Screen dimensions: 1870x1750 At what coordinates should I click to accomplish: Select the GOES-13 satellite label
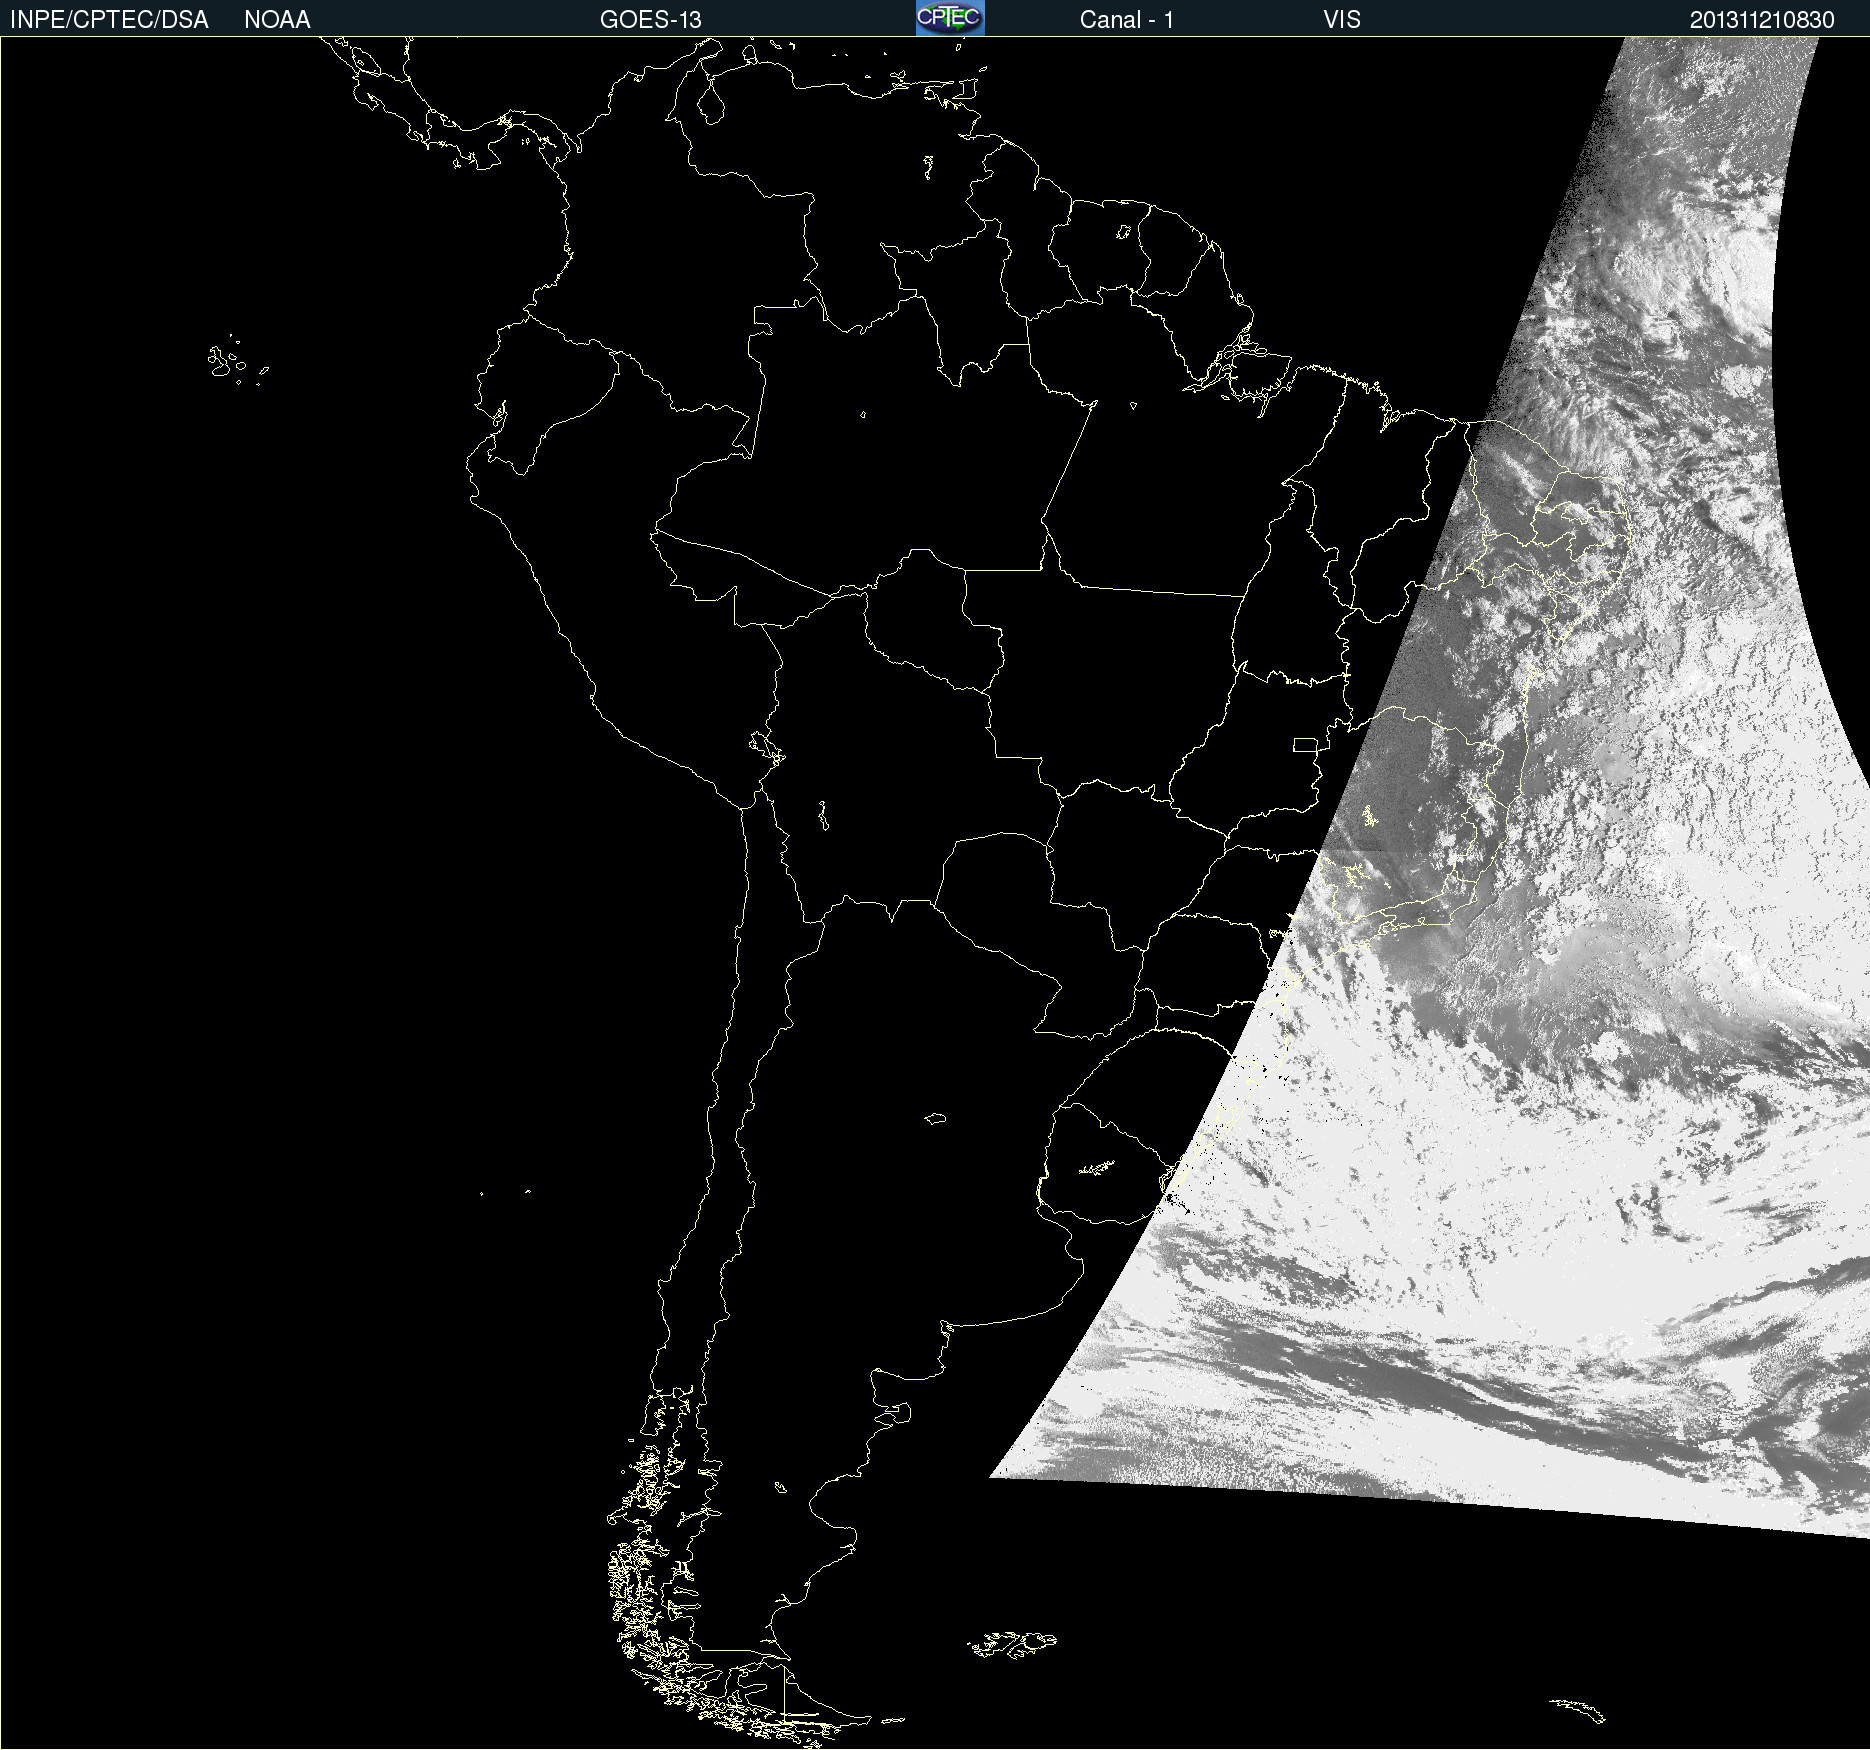click(x=650, y=20)
